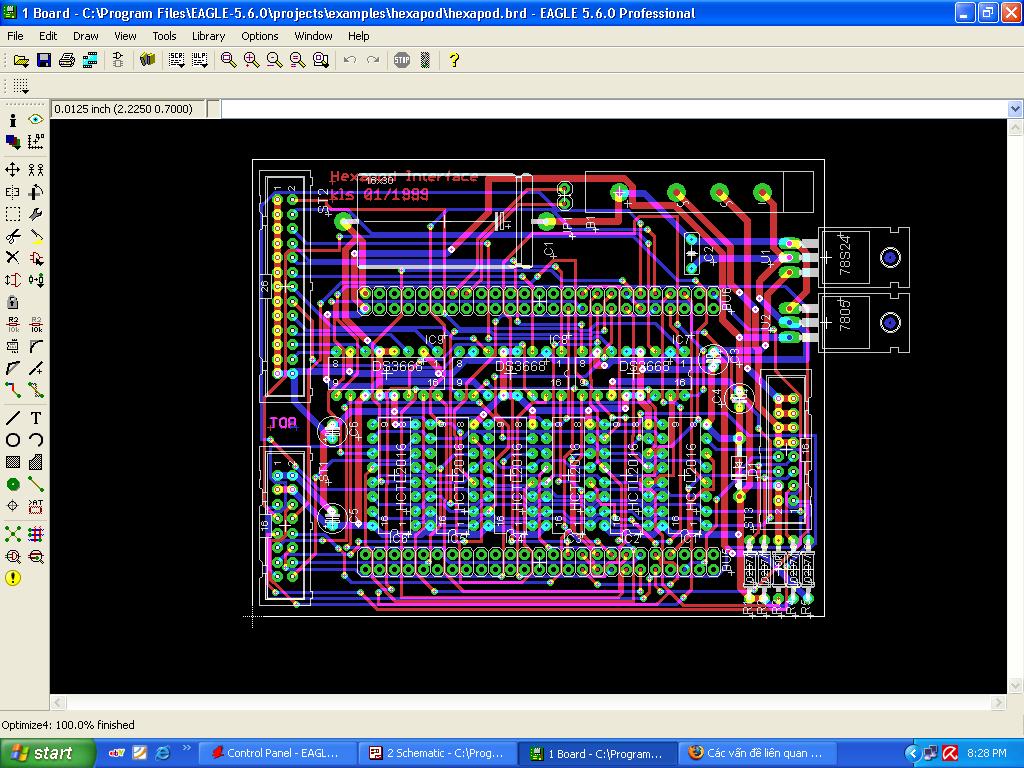
Task: Open the Tools menu
Action: [x=164, y=36]
